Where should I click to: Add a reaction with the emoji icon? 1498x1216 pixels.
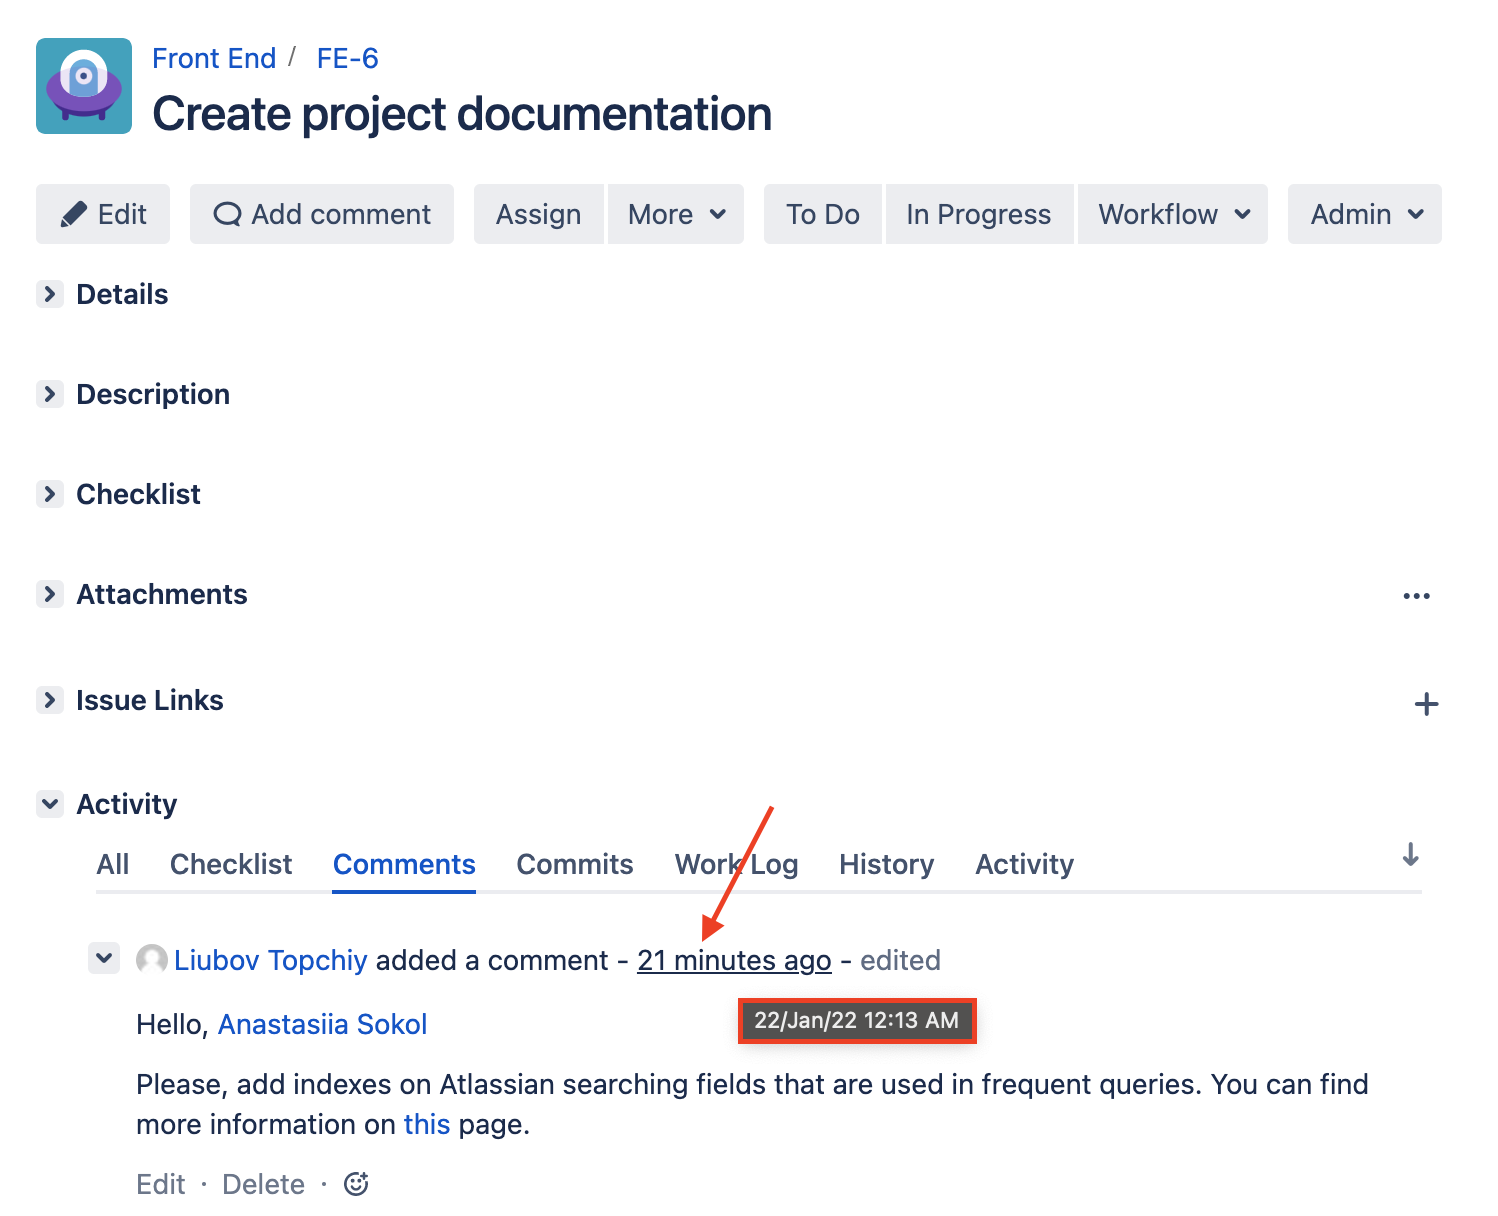click(x=356, y=1184)
